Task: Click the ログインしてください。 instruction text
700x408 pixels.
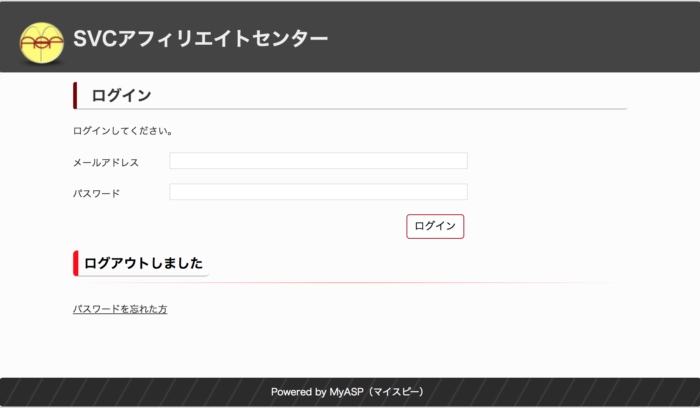Action: click(x=123, y=131)
